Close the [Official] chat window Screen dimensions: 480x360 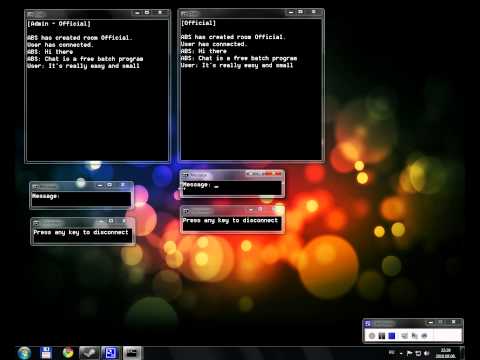click(314, 12)
